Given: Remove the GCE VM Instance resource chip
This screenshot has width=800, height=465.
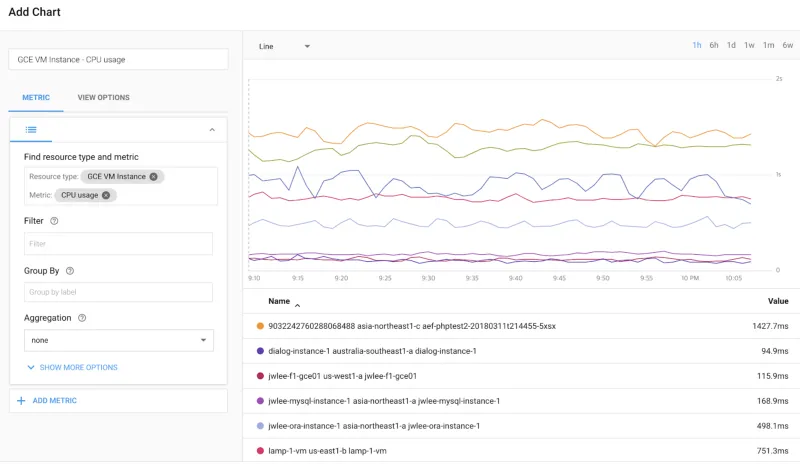Looking at the screenshot, I should 154,177.
